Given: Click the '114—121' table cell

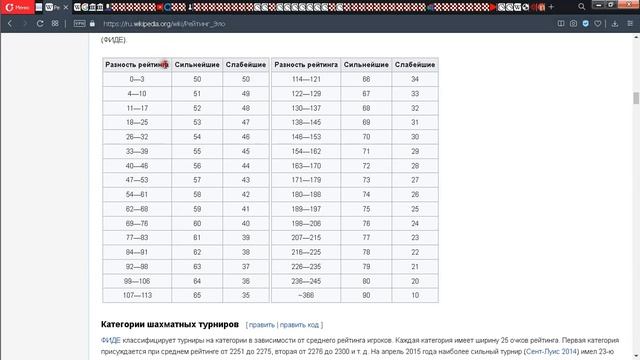Looking at the screenshot, I should [x=306, y=79].
